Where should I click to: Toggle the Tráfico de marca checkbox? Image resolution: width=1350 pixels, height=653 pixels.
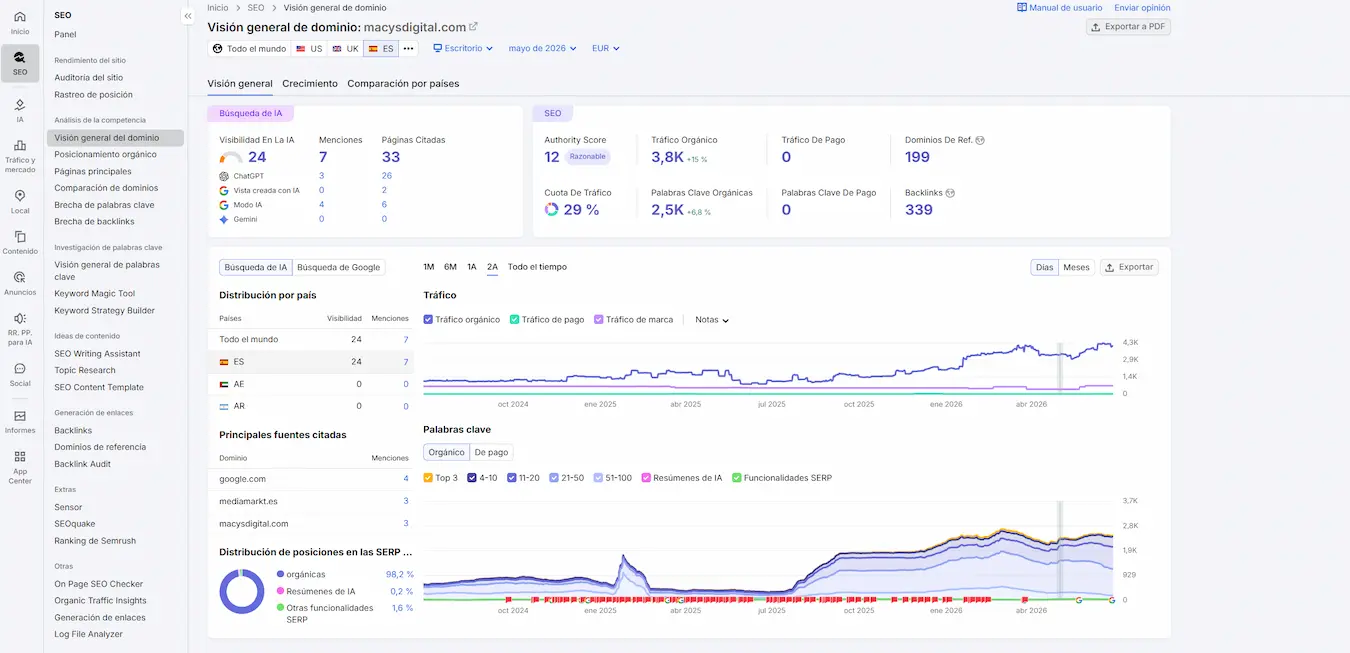coord(599,320)
